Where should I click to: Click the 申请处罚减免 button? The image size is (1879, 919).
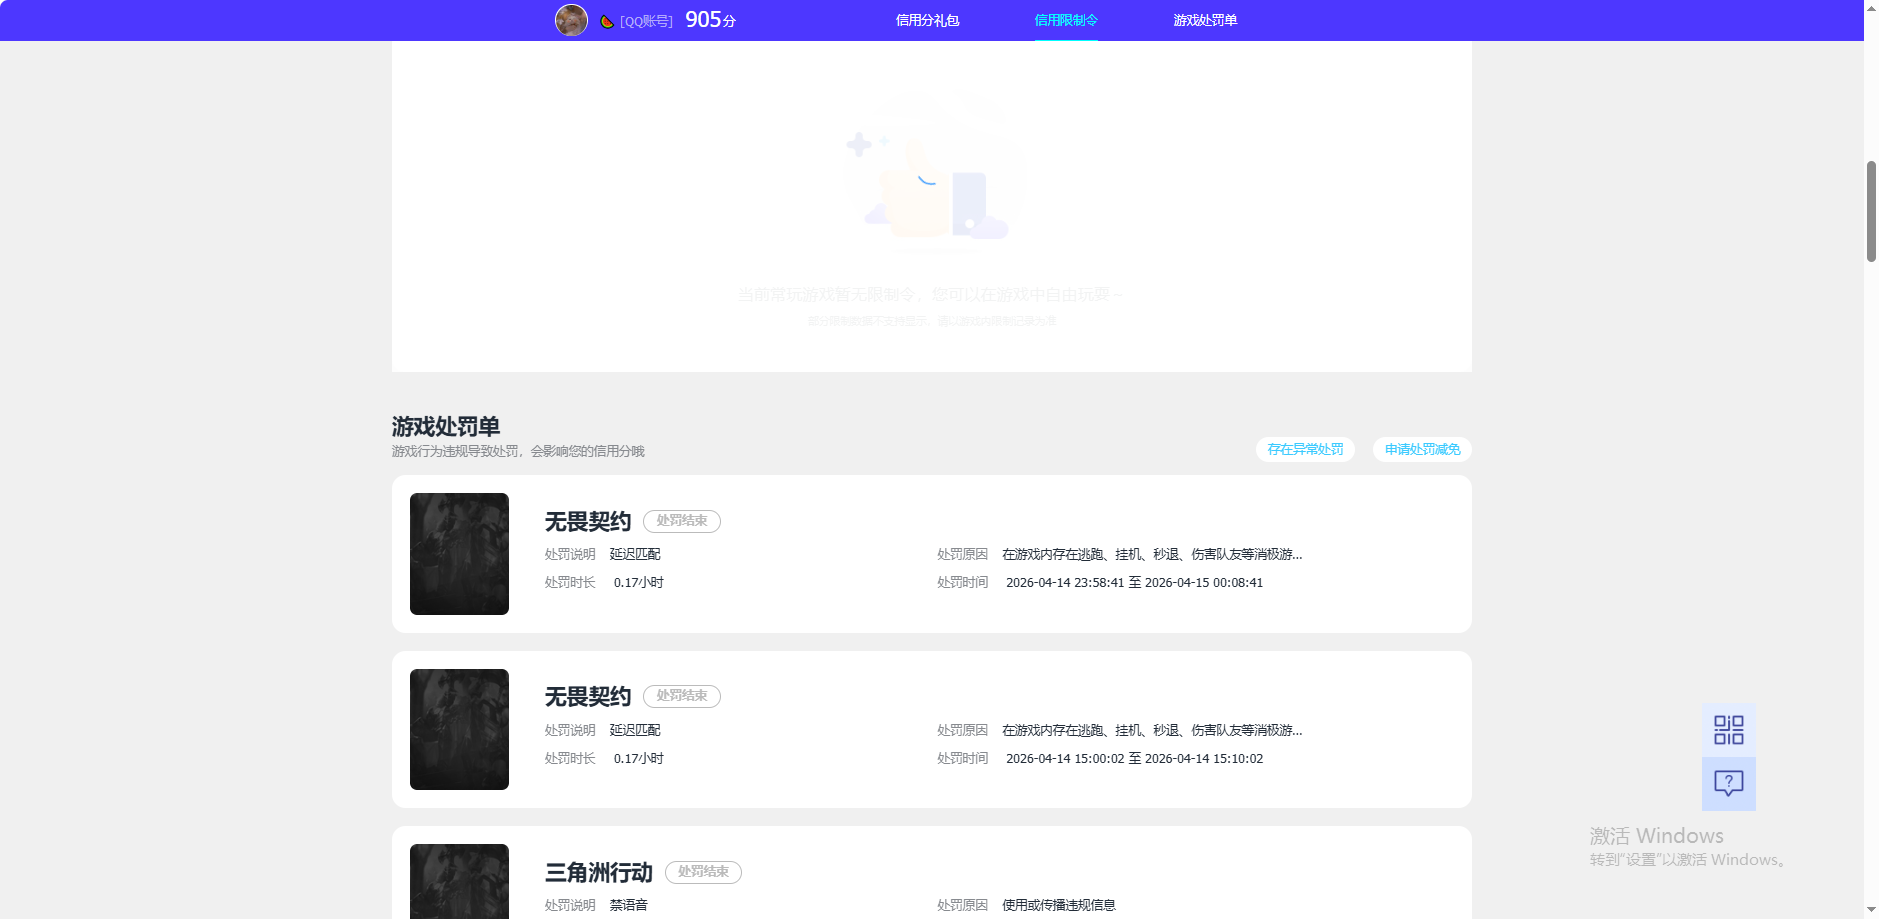click(x=1422, y=450)
